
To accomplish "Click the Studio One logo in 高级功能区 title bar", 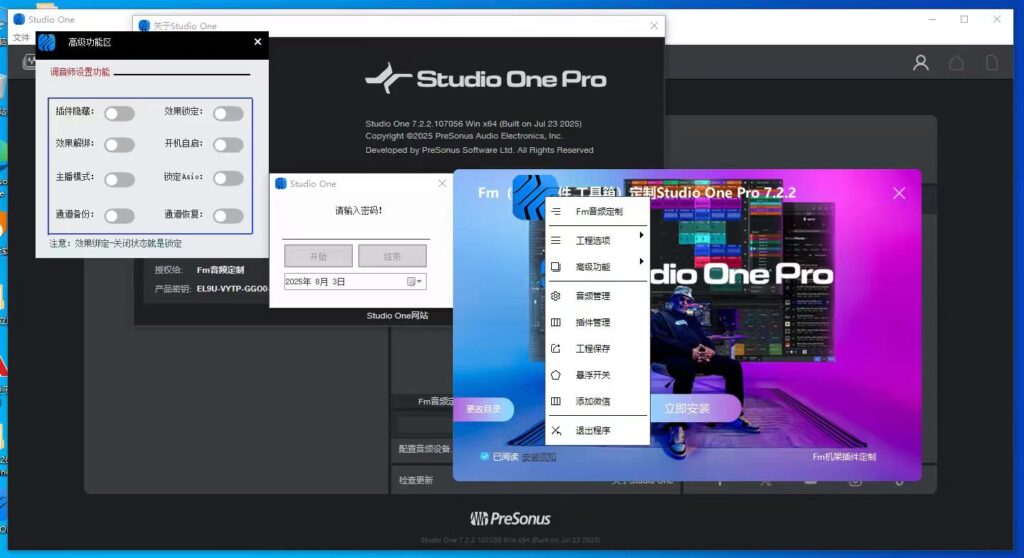I will (47, 42).
